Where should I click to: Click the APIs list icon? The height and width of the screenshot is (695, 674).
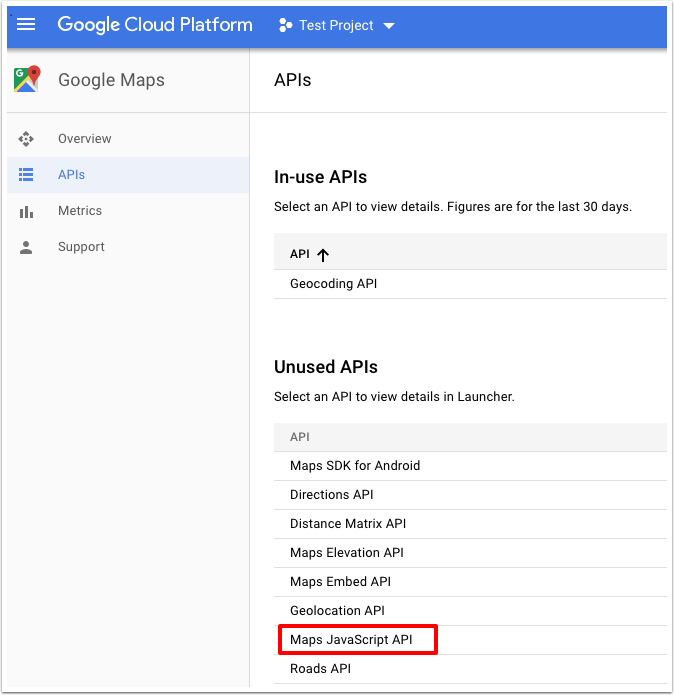click(26, 175)
